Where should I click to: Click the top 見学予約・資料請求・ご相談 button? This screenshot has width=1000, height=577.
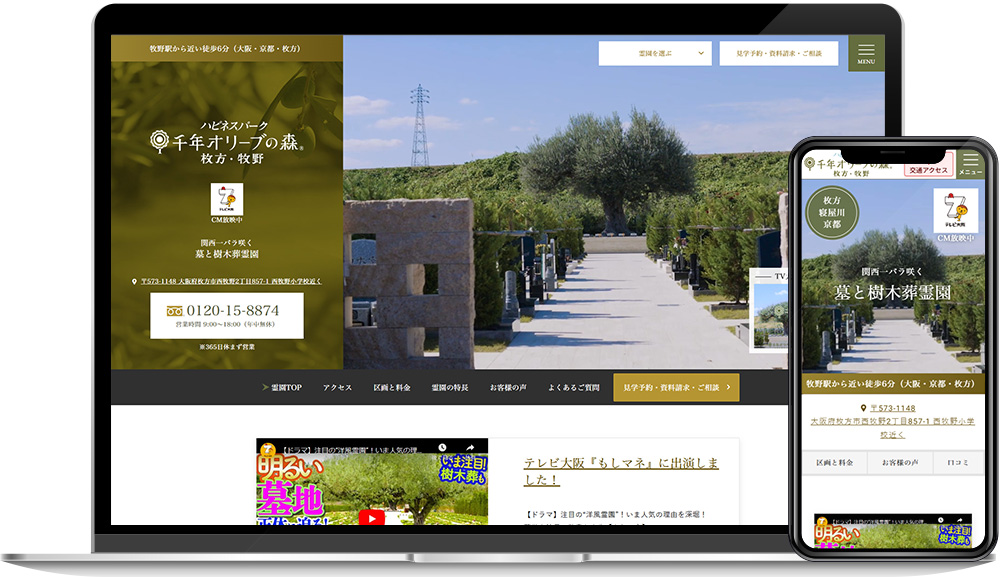pos(779,54)
